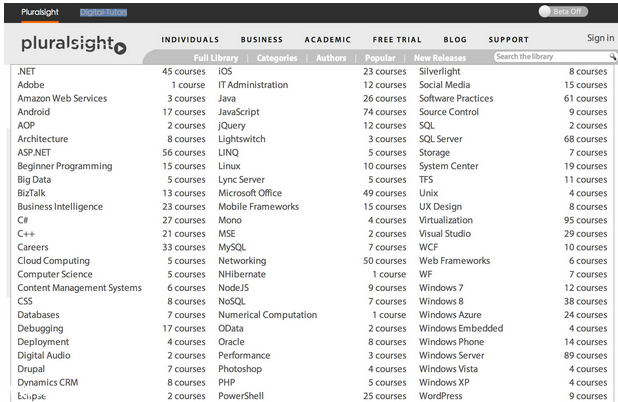The image size is (618, 402).
Task: Open the Adobe category
Action: pos(31,85)
